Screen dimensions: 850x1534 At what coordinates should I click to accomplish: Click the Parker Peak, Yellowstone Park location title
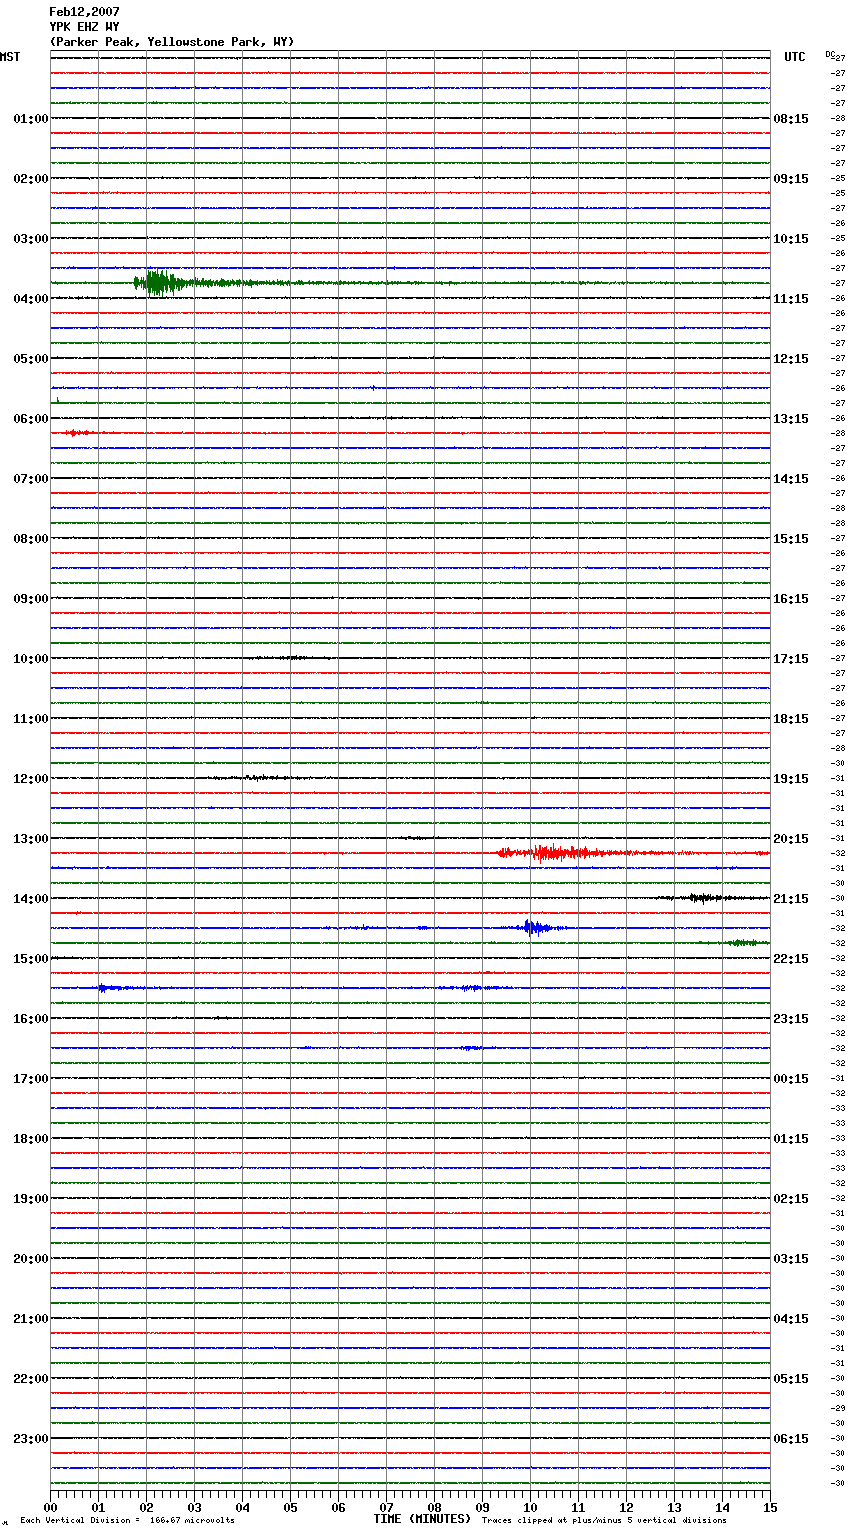click(x=172, y=42)
